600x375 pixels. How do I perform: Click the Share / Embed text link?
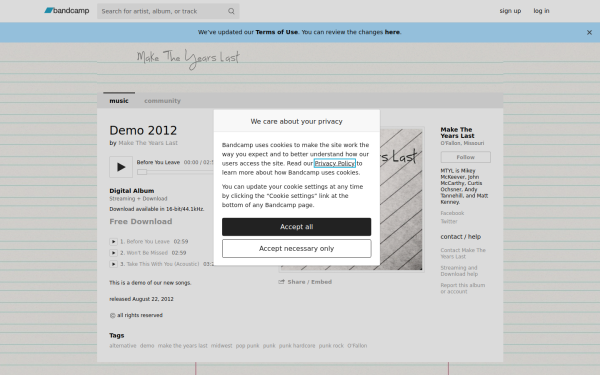point(310,282)
